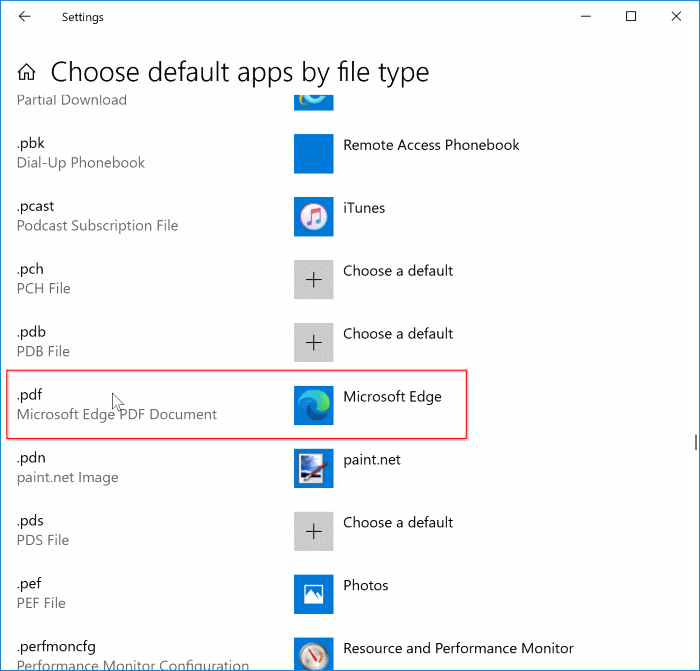Select the .pef extension text
The image size is (700, 671).
coord(29,584)
